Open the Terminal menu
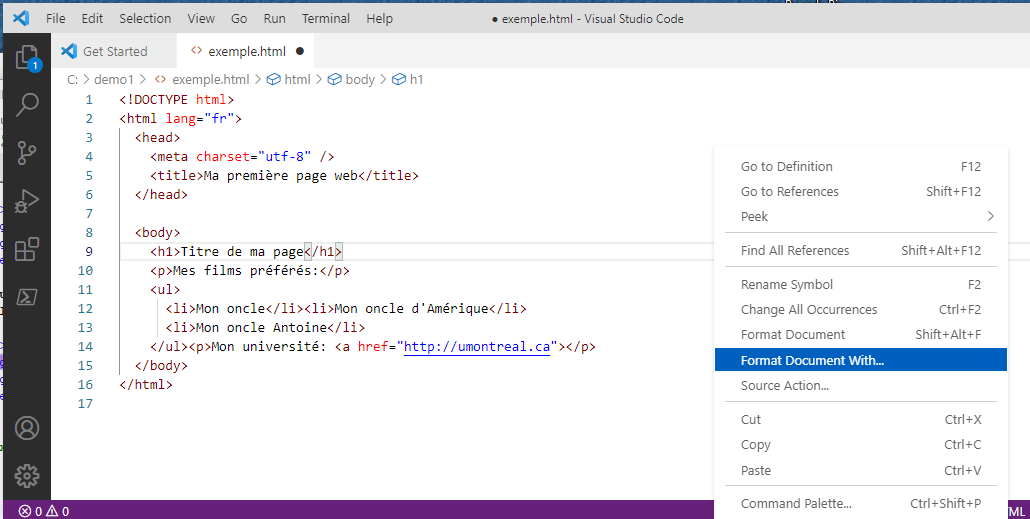This screenshot has width=1030, height=519. (x=326, y=18)
